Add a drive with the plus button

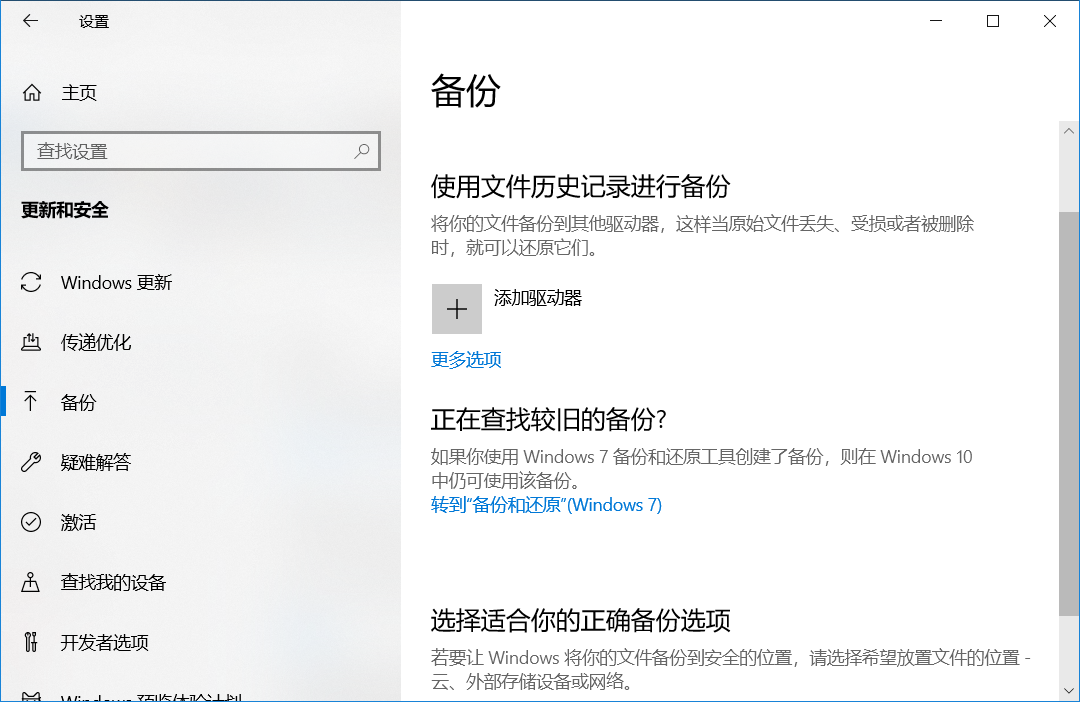[x=457, y=309]
